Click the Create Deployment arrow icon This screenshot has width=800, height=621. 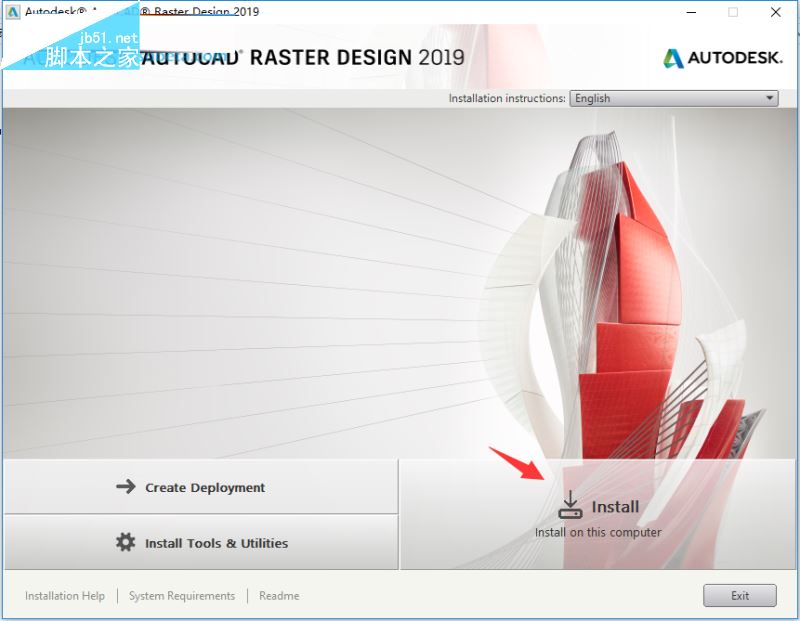pos(126,486)
